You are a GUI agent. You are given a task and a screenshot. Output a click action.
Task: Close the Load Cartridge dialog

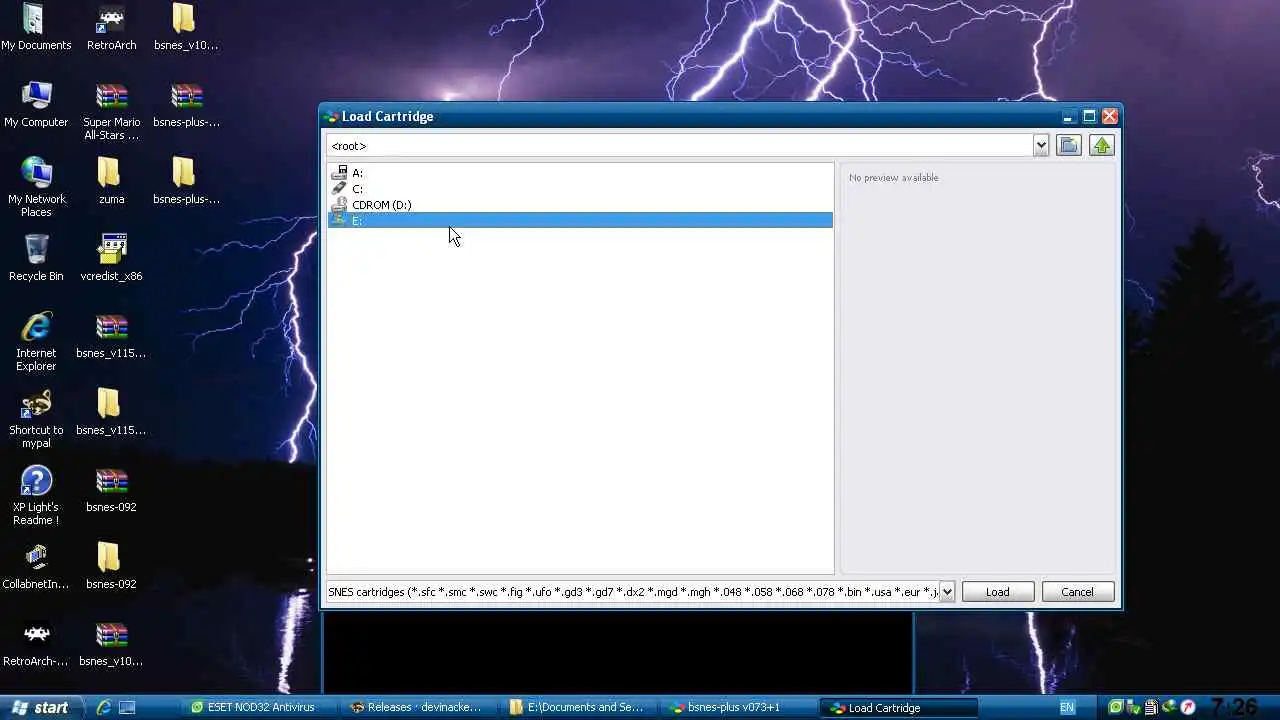(1109, 116)
